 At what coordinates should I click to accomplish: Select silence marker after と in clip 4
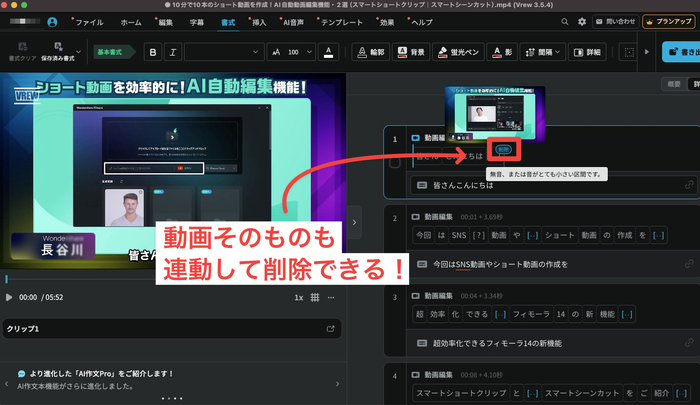point(532,393)
